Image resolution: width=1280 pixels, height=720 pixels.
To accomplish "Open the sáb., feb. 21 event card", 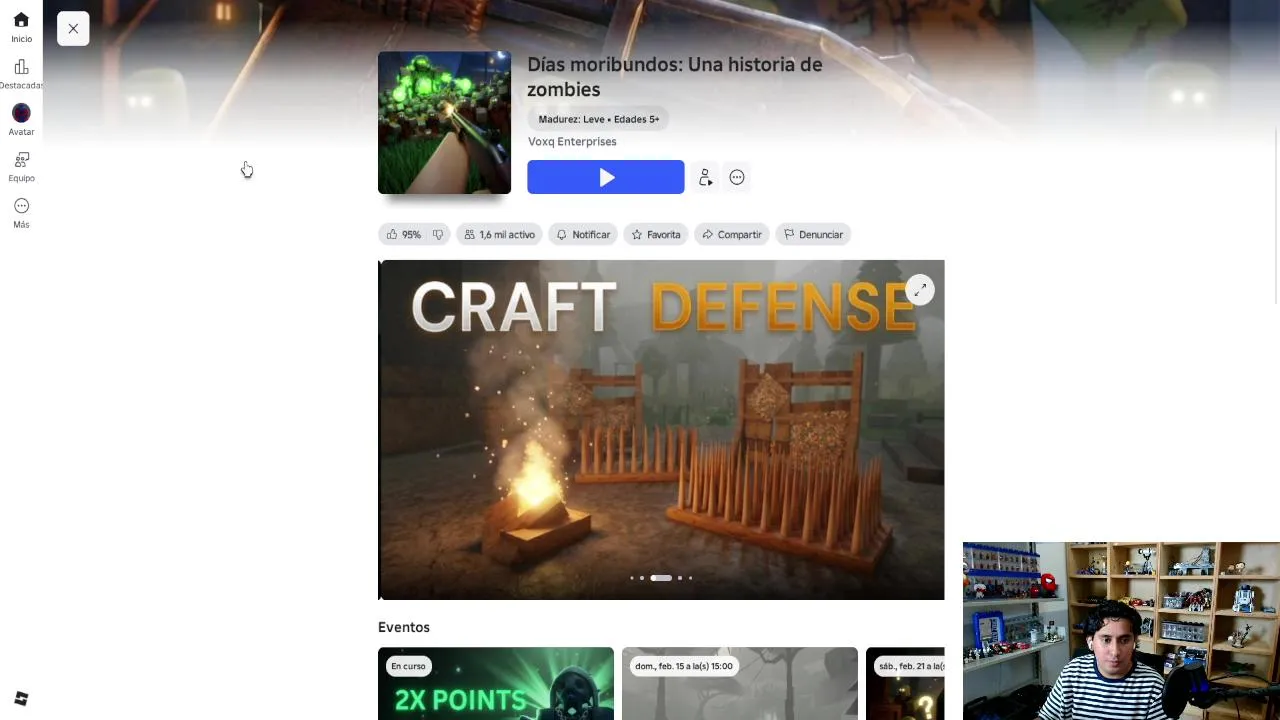I will tap(905, 683).
